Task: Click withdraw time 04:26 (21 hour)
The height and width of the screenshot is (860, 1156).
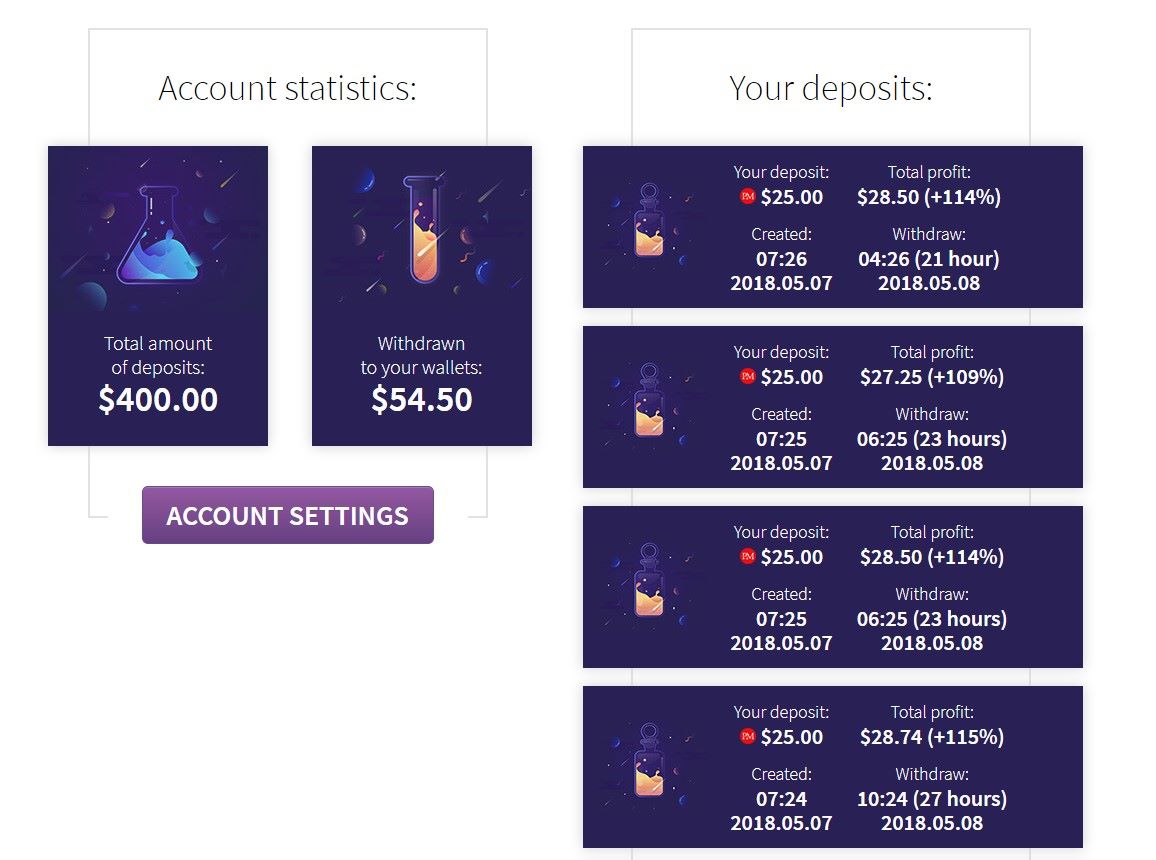Action: [929, 259]
